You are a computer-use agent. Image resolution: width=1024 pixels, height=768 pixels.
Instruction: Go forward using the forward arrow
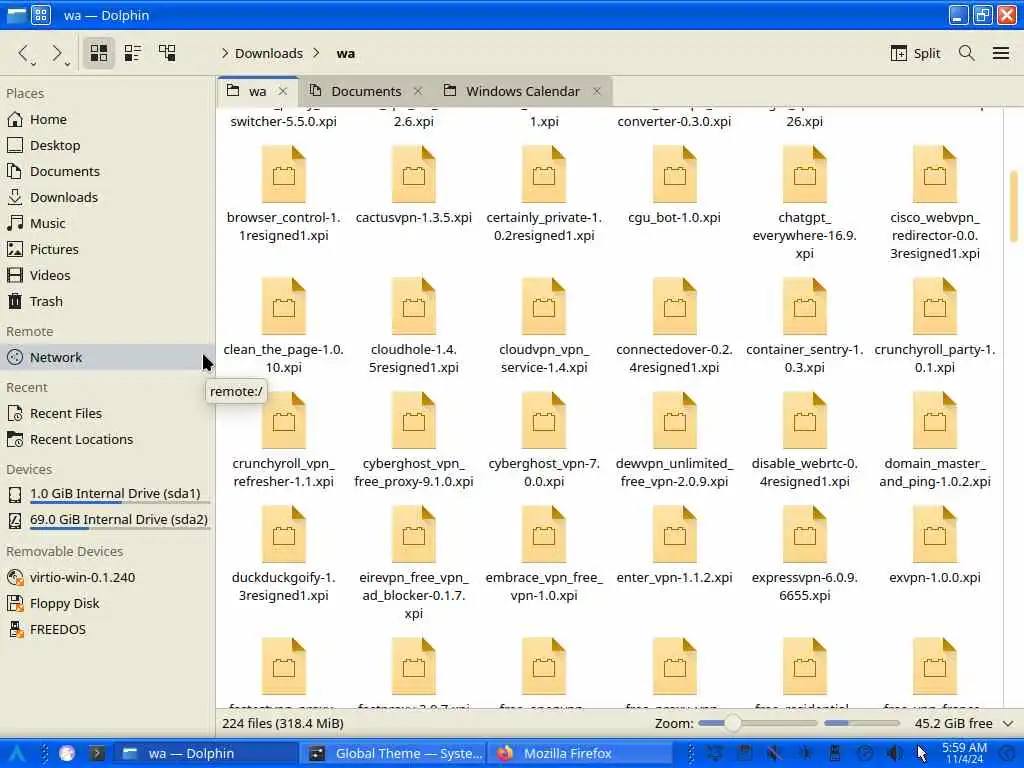(x=57, y=54)
